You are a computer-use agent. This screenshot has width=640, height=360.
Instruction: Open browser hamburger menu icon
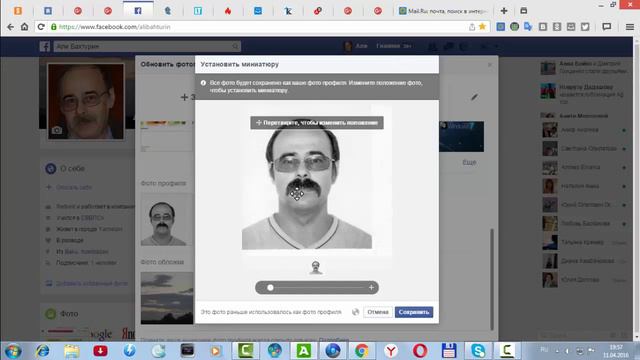pos(630,27)
